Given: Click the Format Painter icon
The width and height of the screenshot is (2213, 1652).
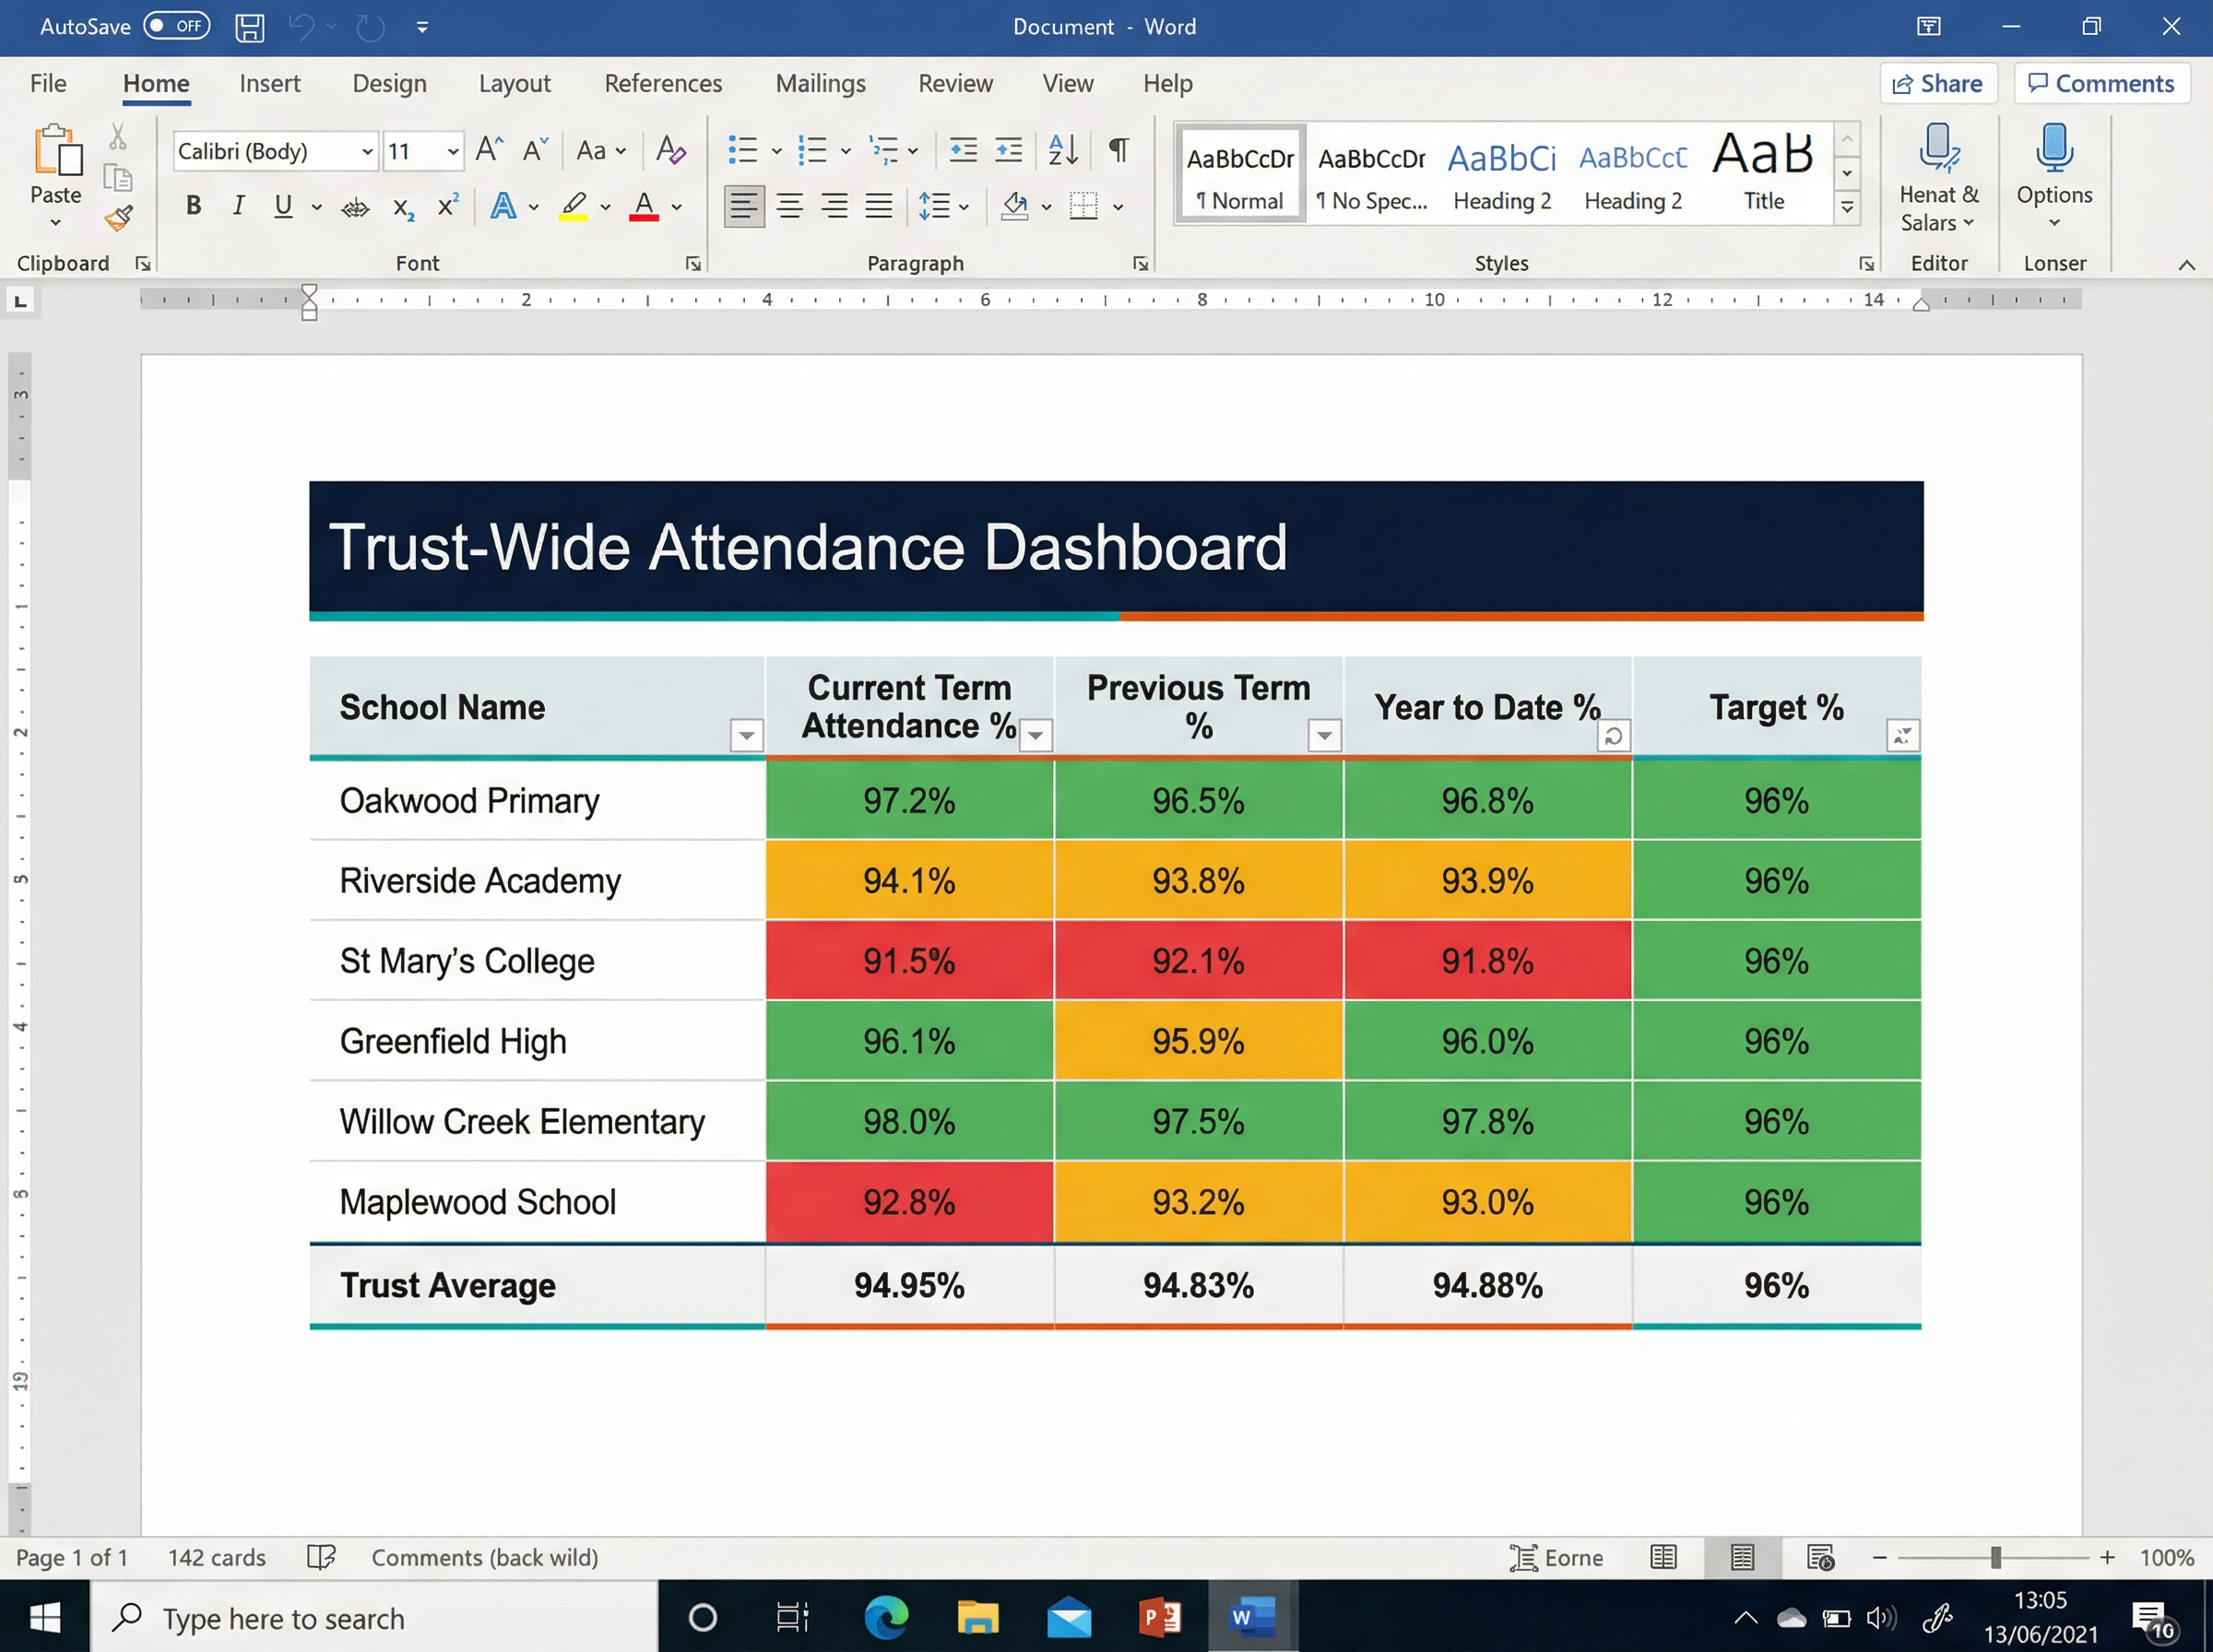Looking at the screenshot, I should (x=119, y=218).
